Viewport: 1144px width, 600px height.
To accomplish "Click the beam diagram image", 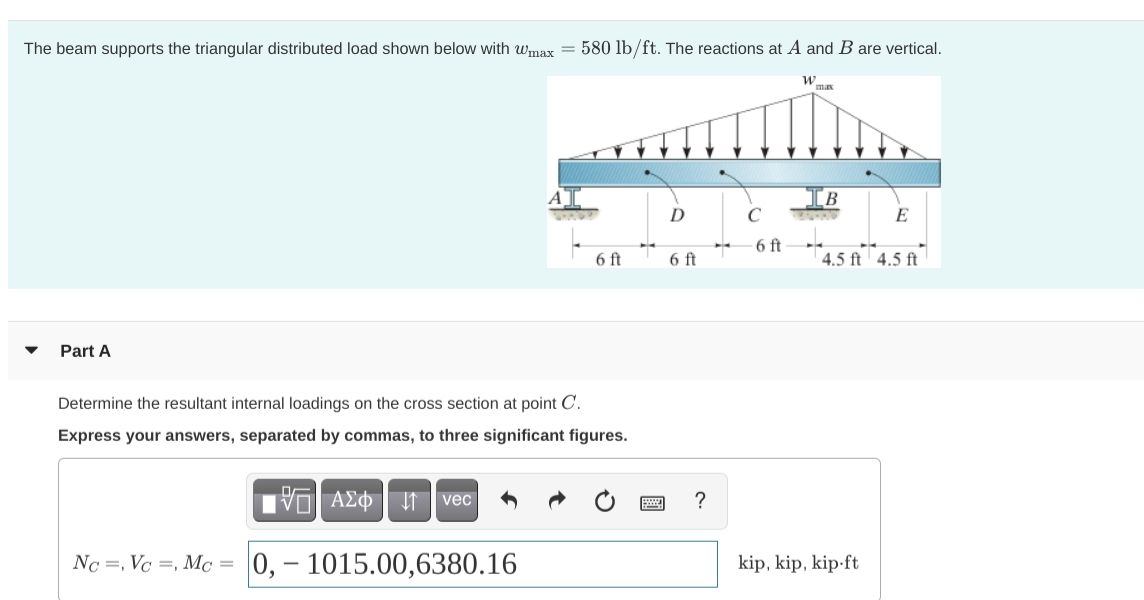I will [x=745, y=172].
